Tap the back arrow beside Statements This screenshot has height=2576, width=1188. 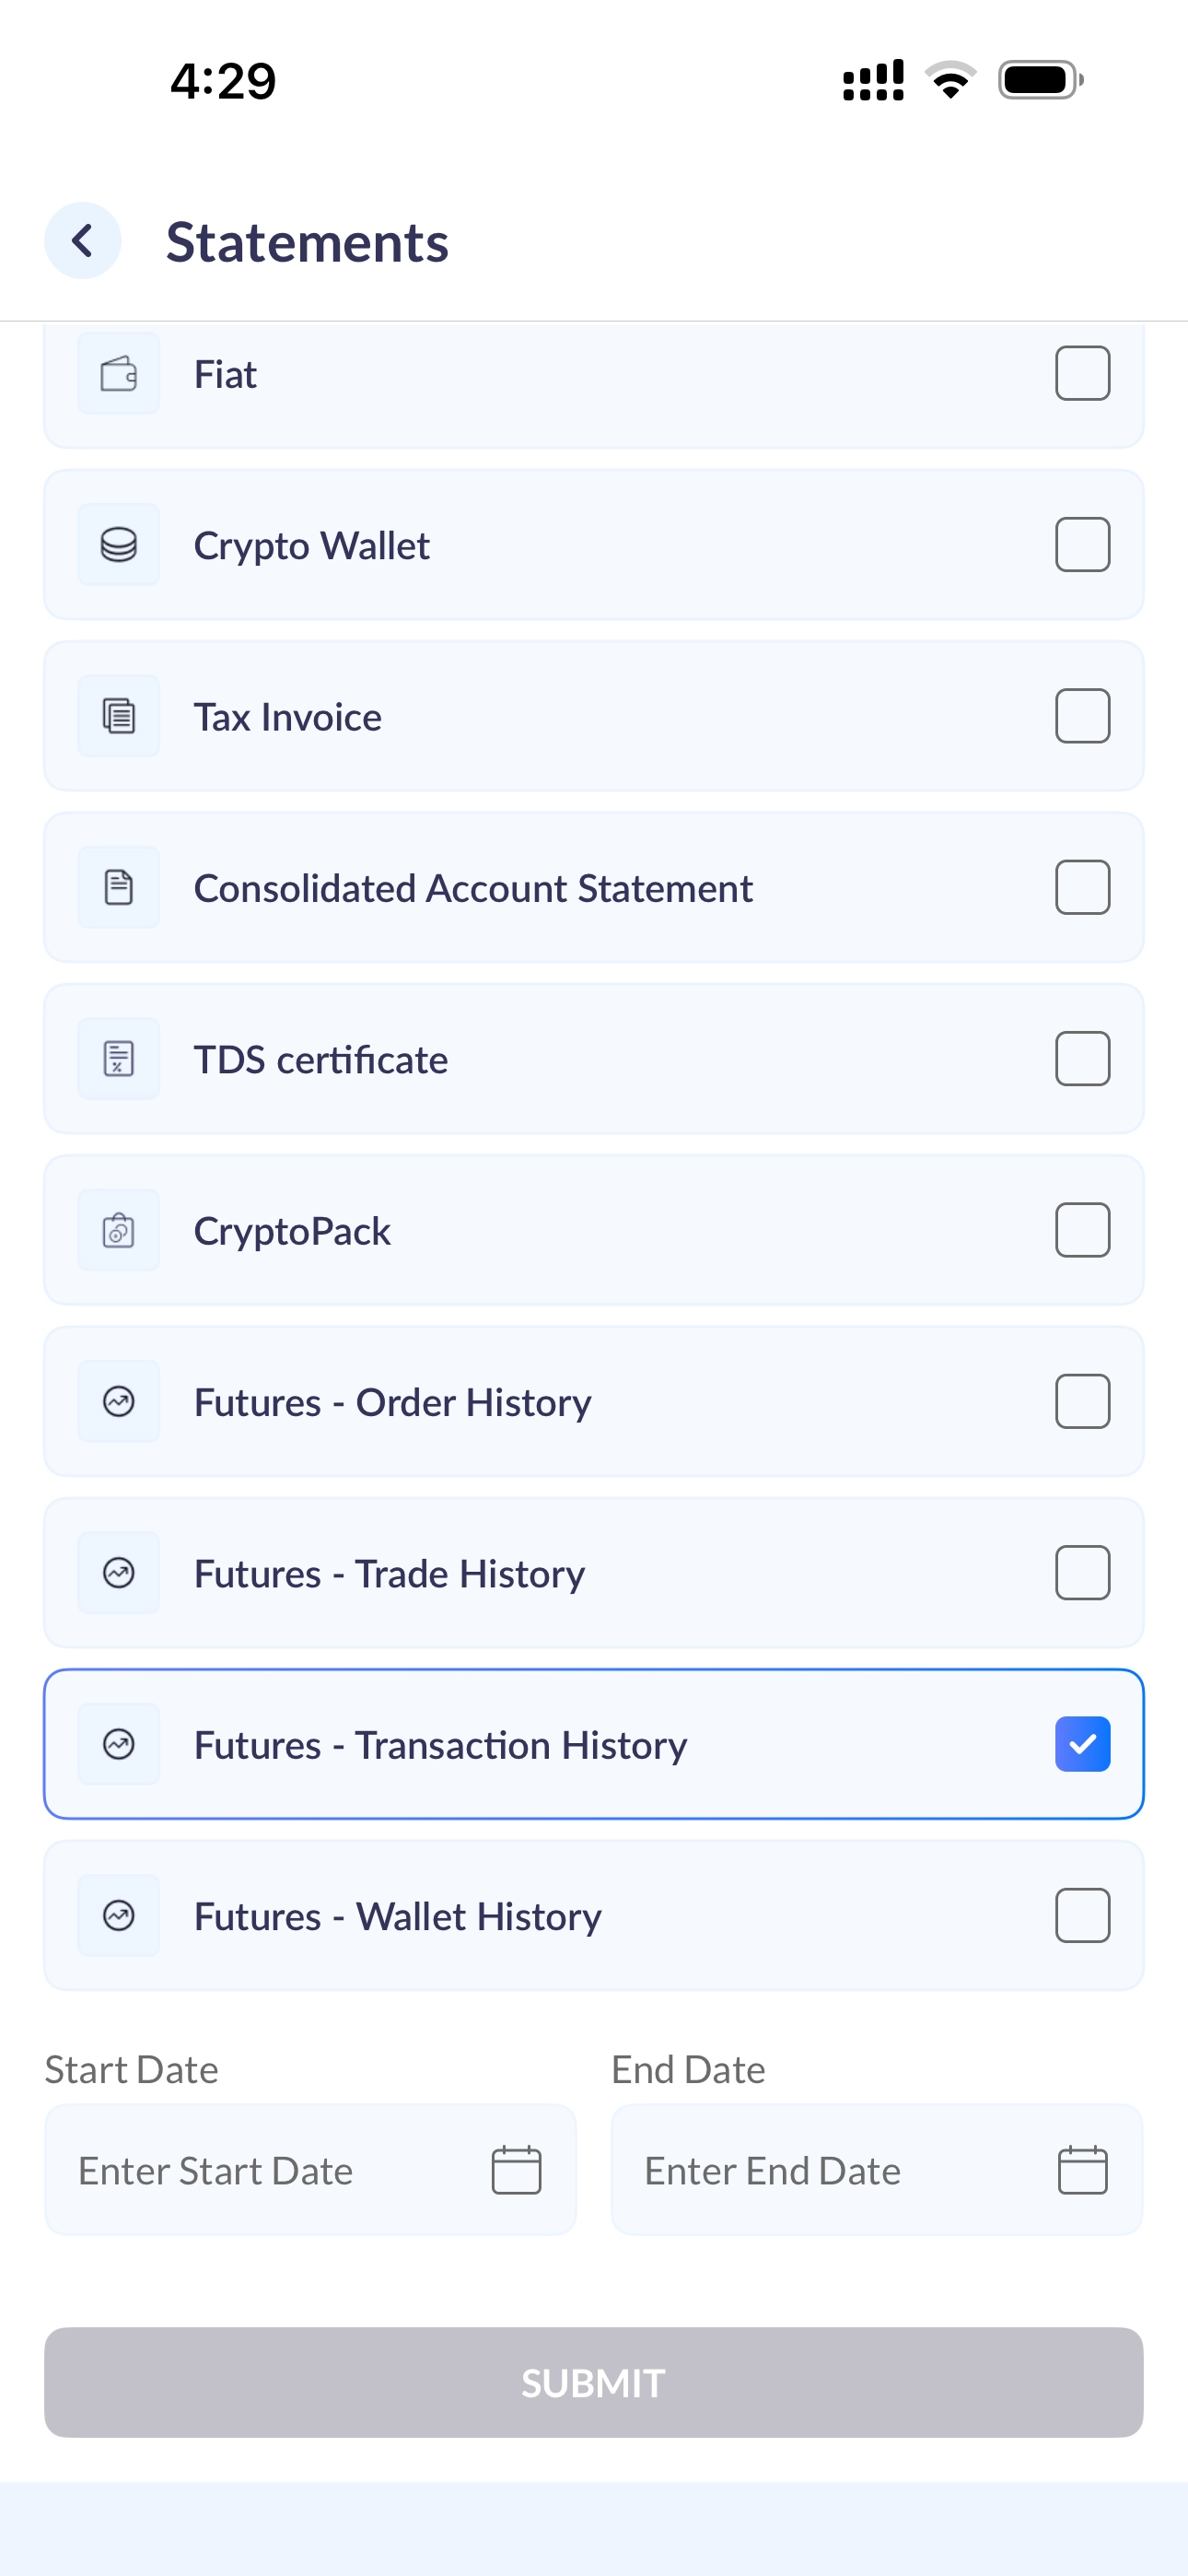pyautogui.click(x=83, y=241)
